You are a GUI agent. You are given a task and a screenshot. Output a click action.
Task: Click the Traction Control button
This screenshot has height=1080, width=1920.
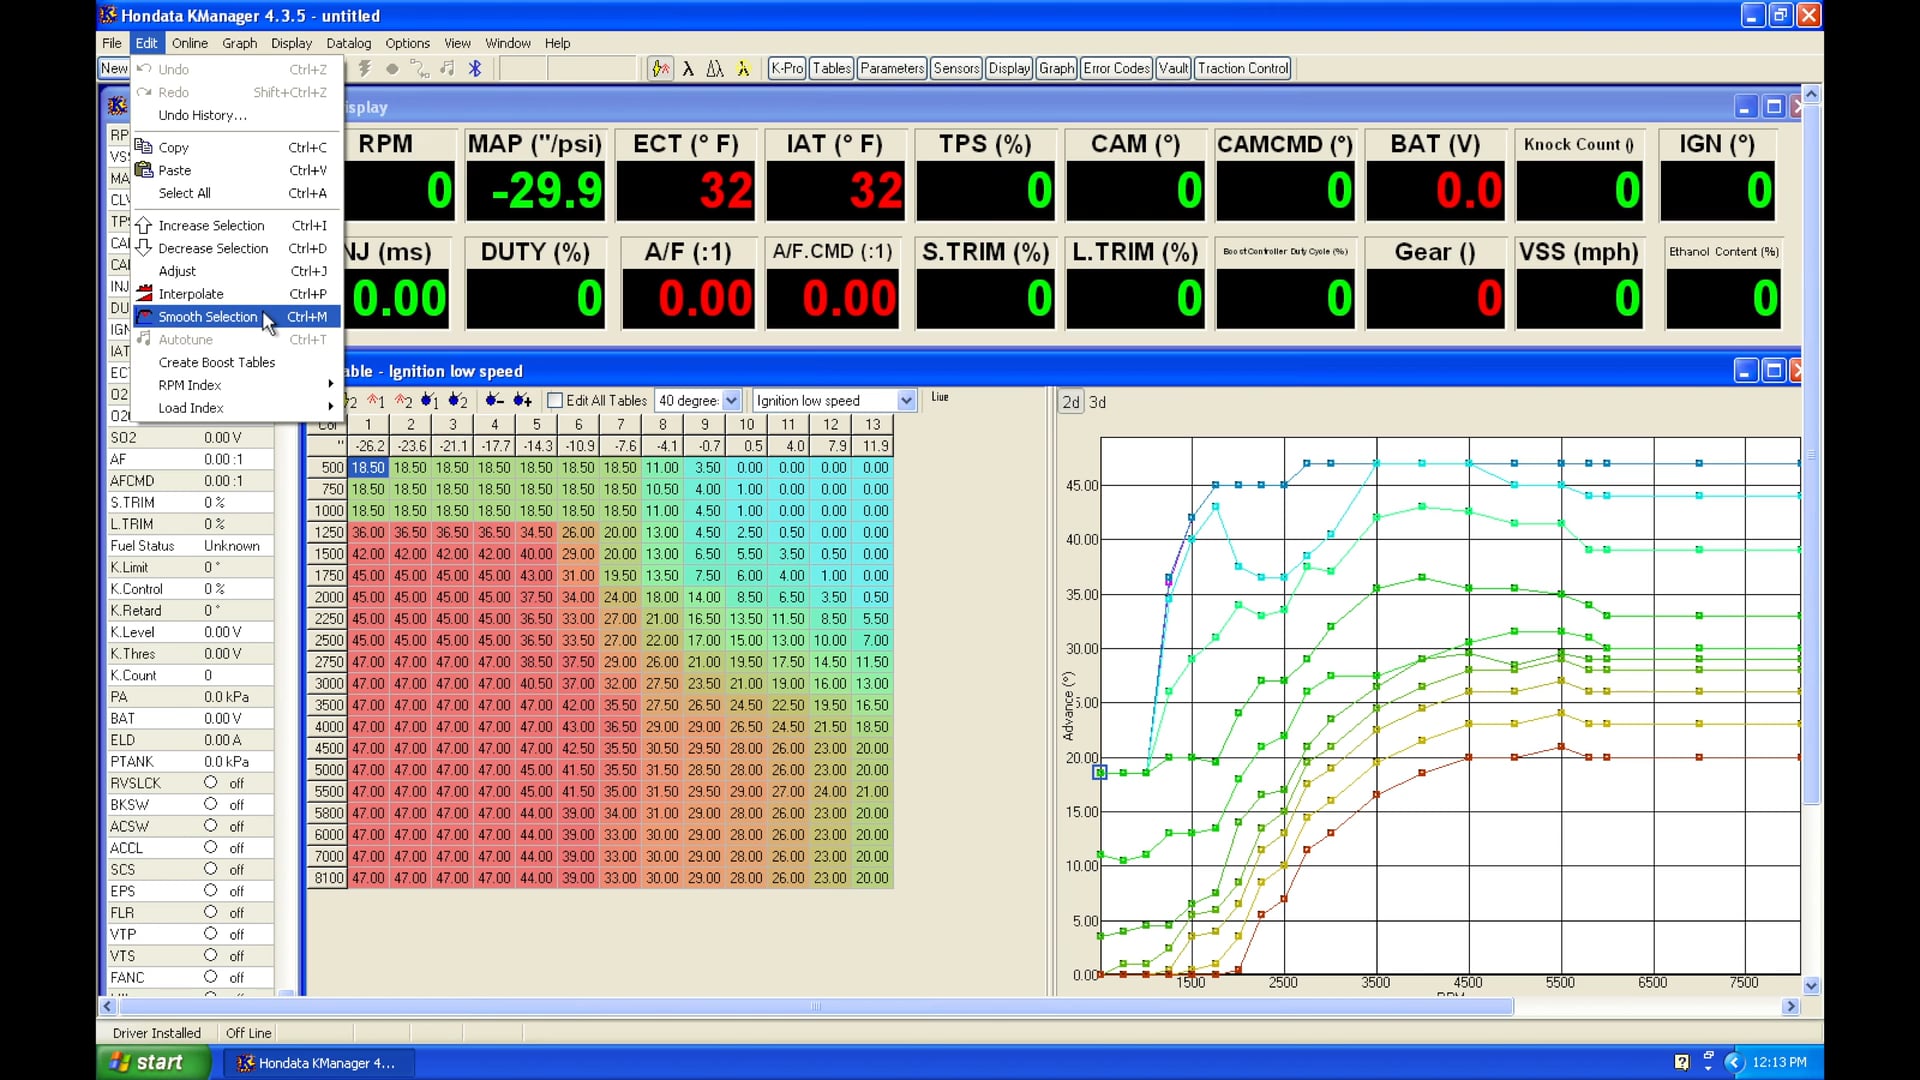(x=1242, y=68)
